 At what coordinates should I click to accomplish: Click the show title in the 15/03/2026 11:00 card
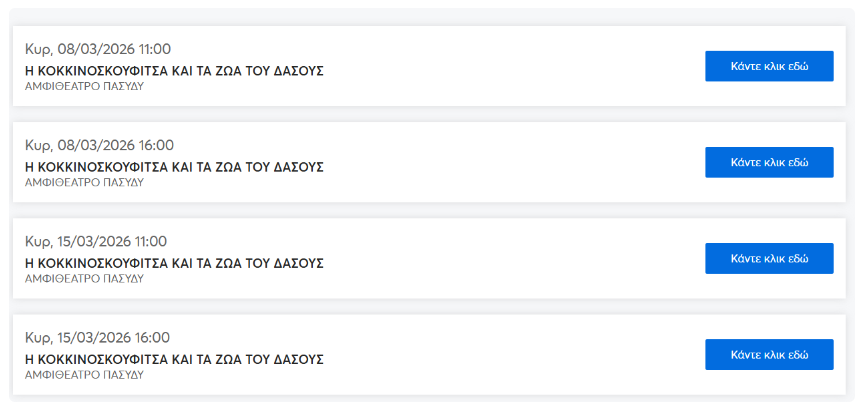click(173, 263)
